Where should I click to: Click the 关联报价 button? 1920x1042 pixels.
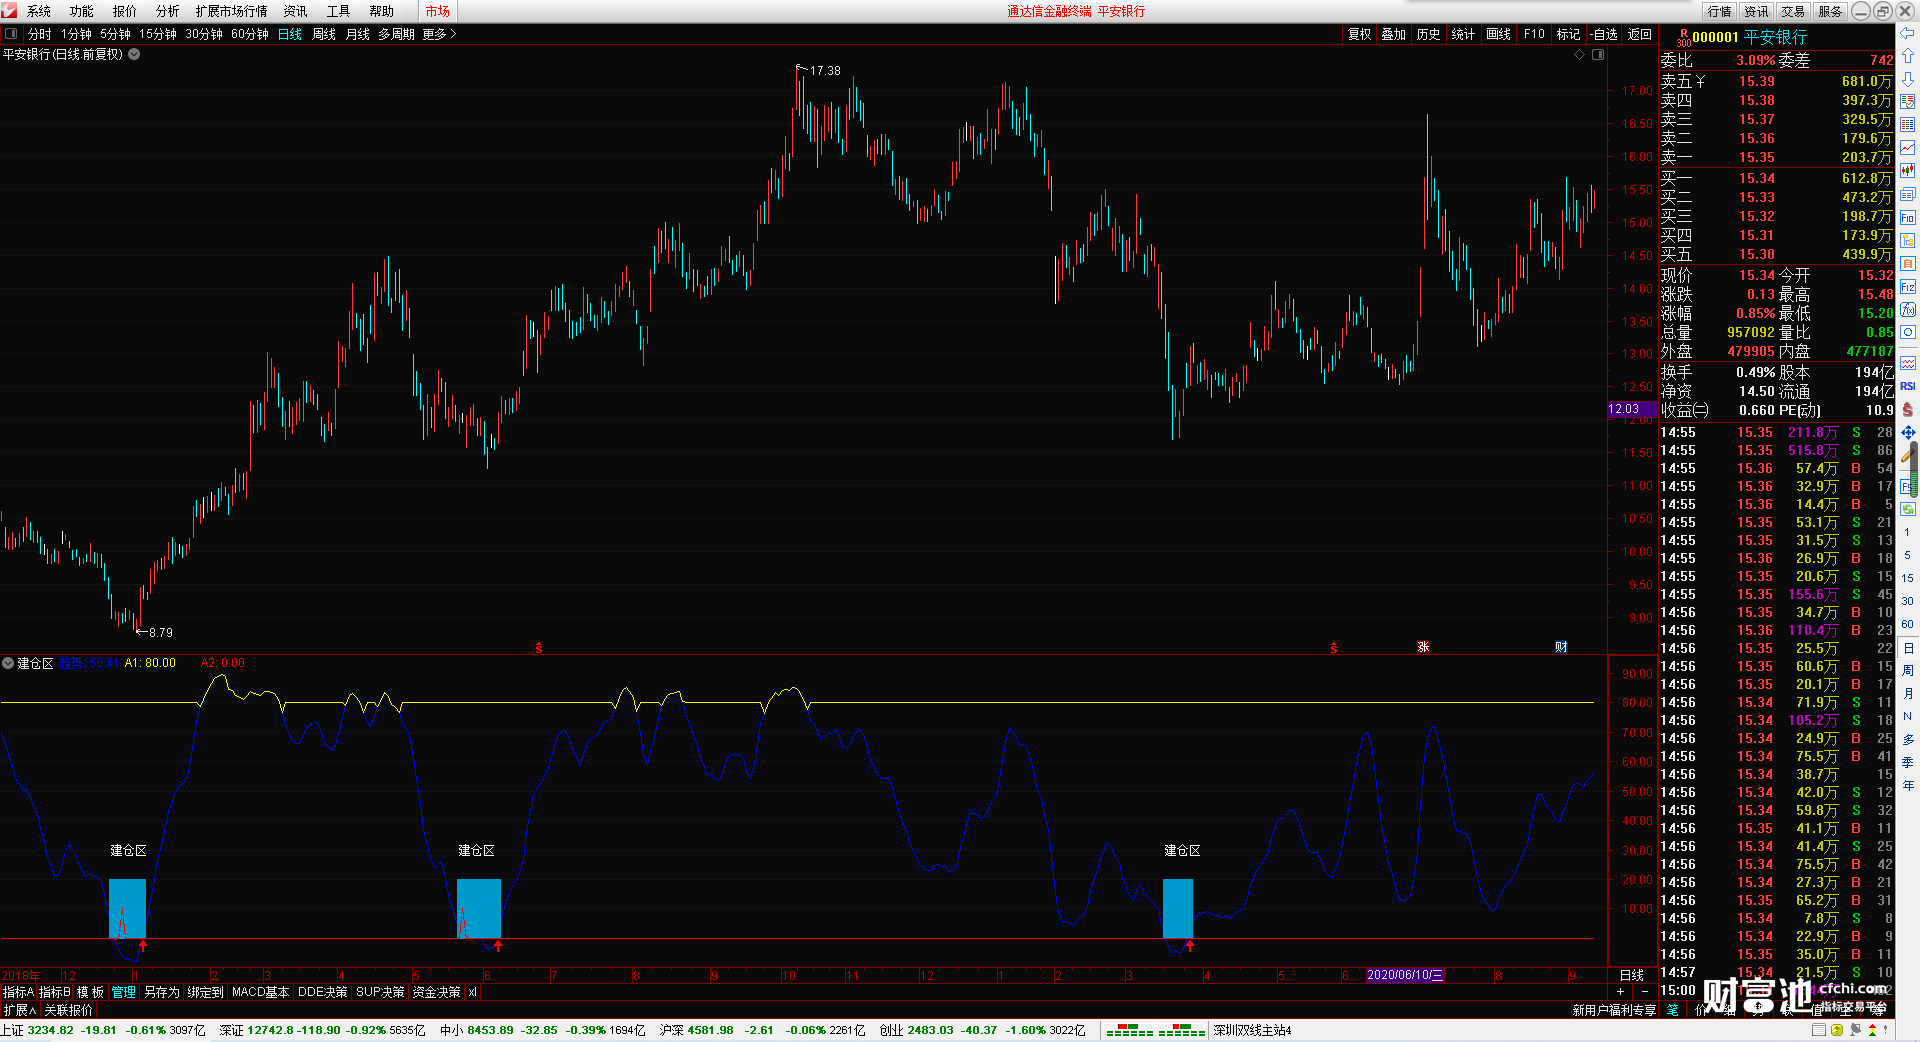69,1010
